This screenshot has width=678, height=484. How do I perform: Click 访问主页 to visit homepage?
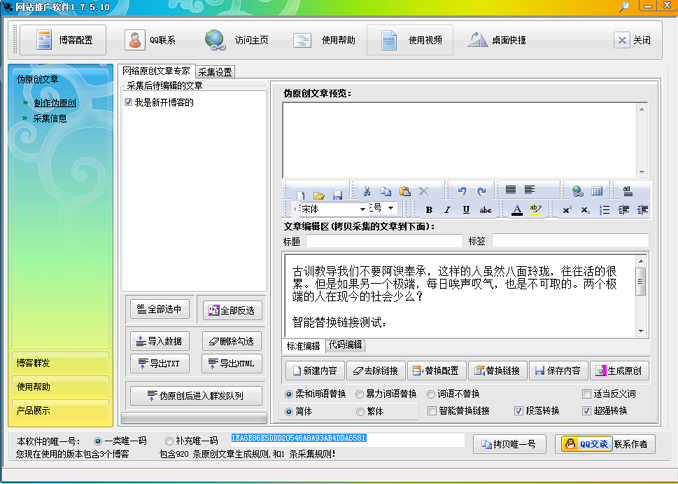pyautogui.click(x=237, y=40)
